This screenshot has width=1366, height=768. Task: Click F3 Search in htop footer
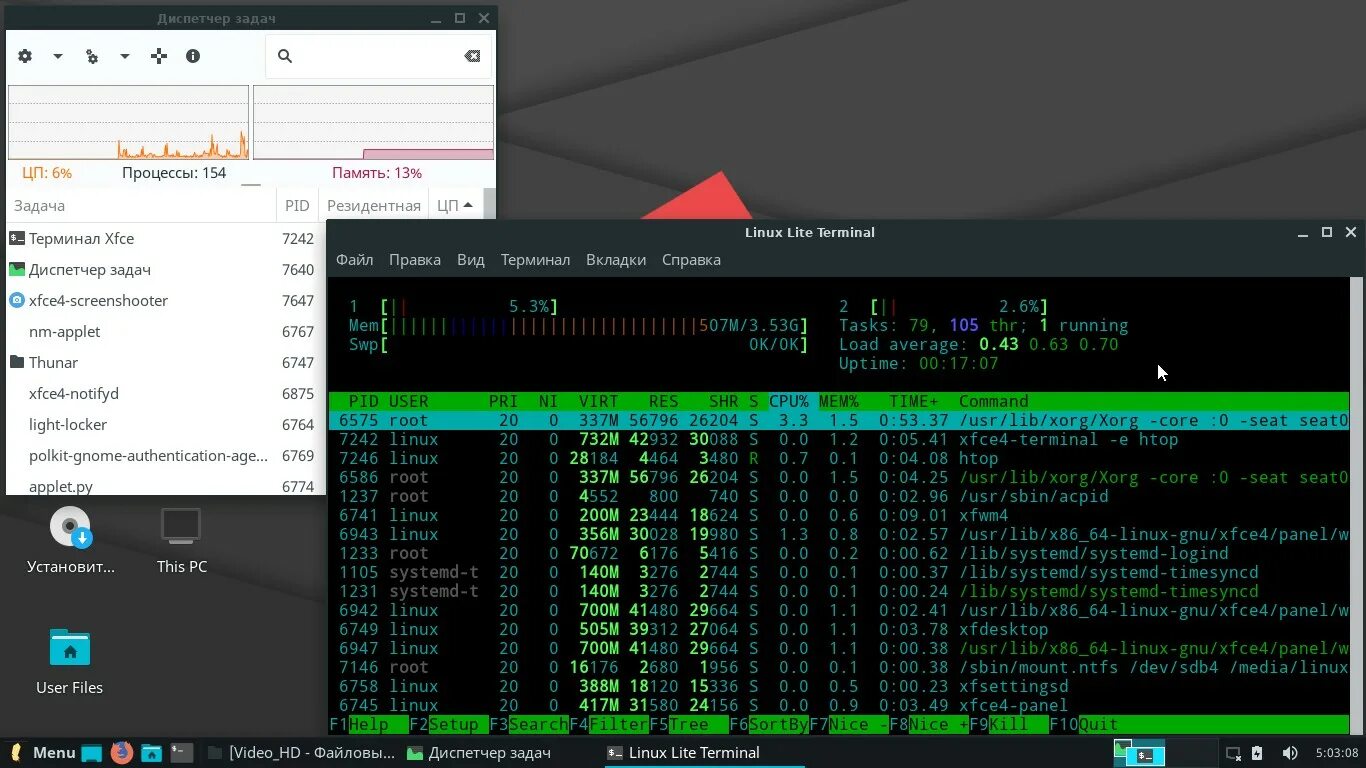tap(528, 724)
